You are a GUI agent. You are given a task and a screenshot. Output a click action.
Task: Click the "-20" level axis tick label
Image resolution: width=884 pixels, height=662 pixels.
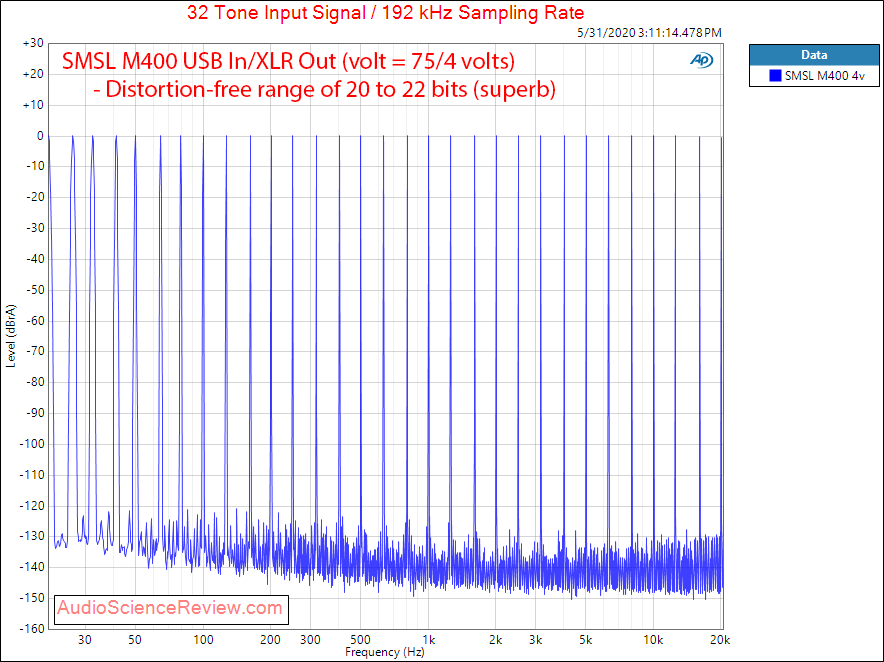pyautogui.click(x=35, y=197)
